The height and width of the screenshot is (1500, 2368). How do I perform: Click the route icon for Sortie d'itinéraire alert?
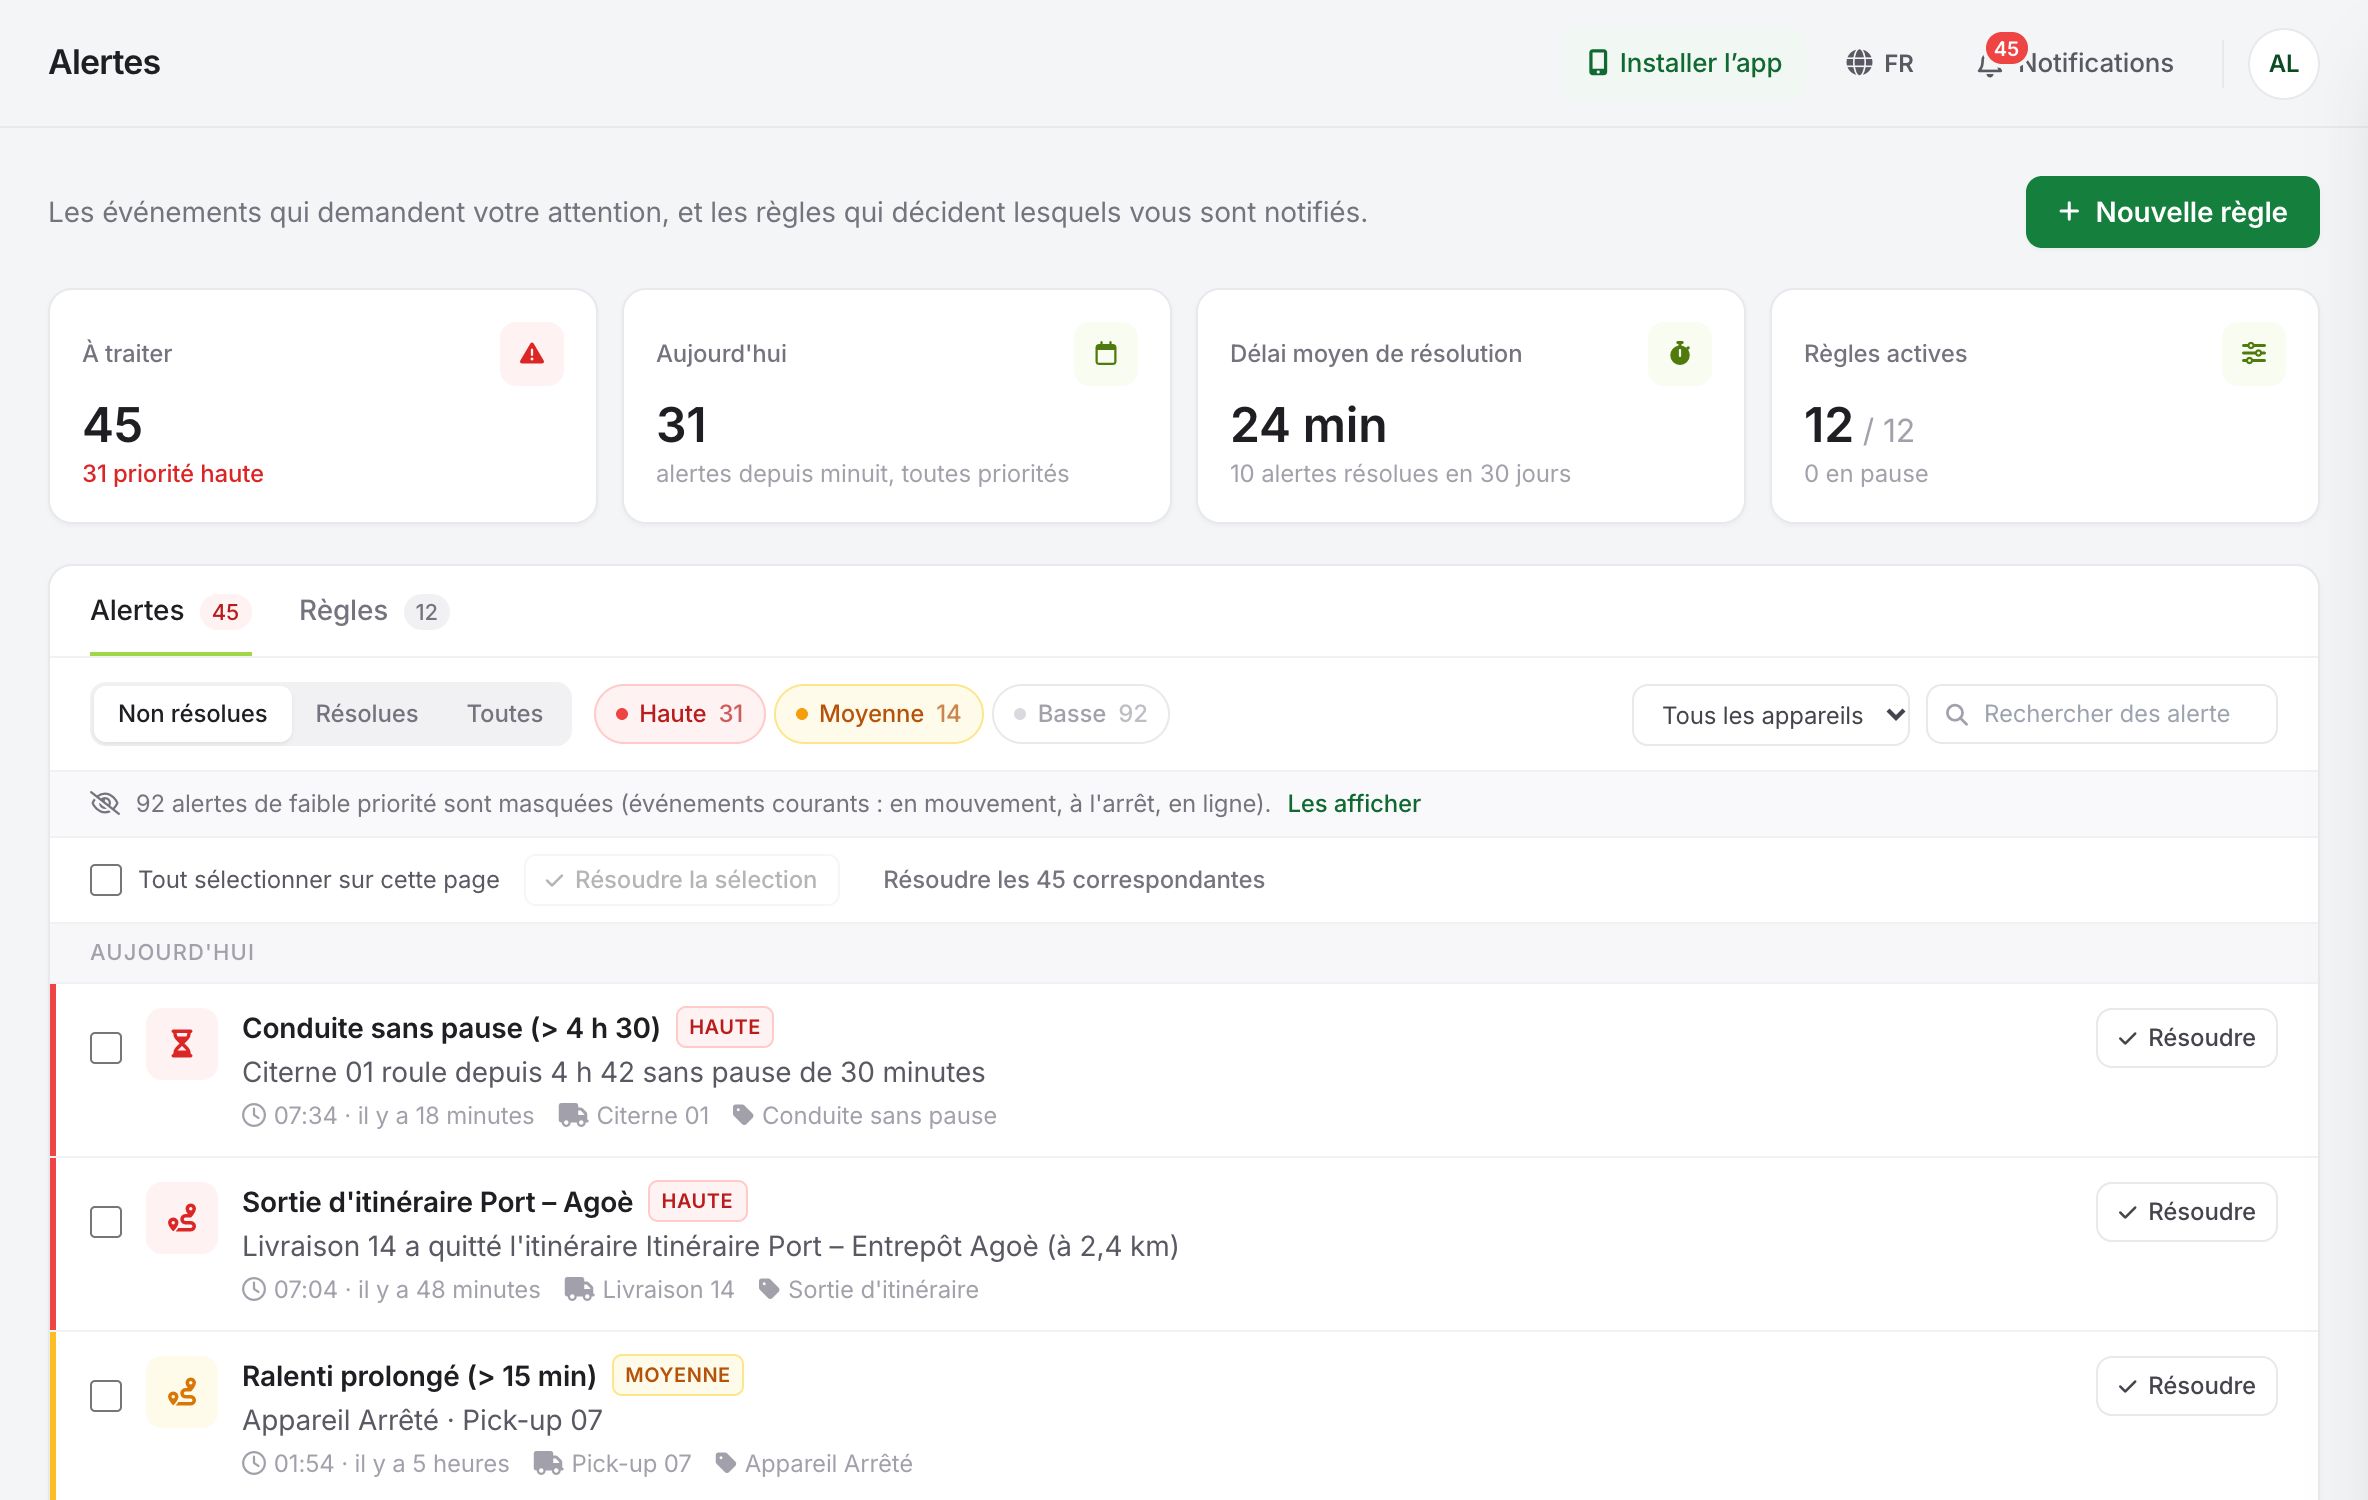coord(182,1218)
